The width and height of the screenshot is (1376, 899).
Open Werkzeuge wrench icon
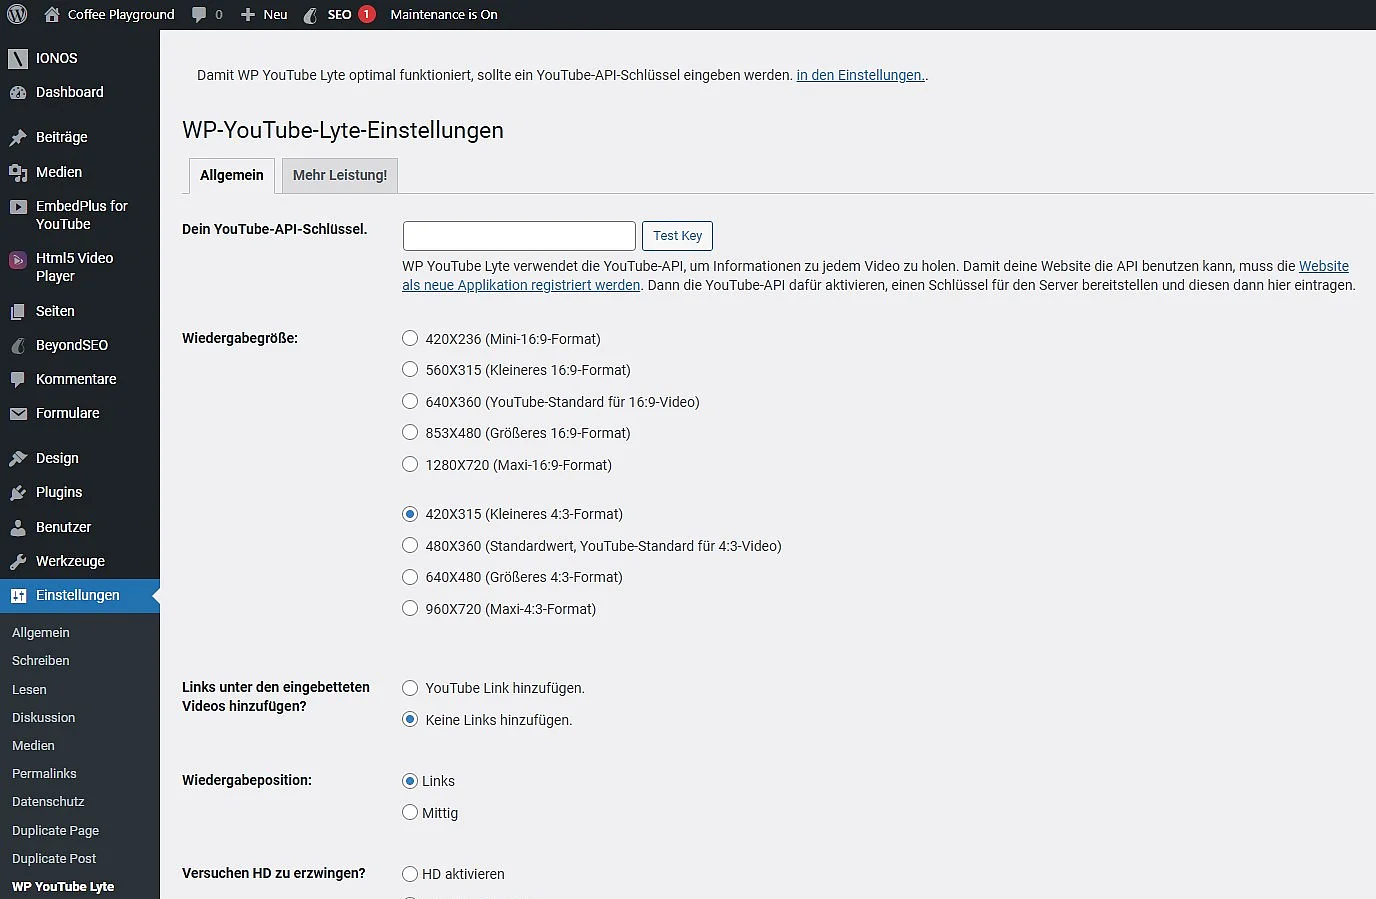(x=18, y=561)
